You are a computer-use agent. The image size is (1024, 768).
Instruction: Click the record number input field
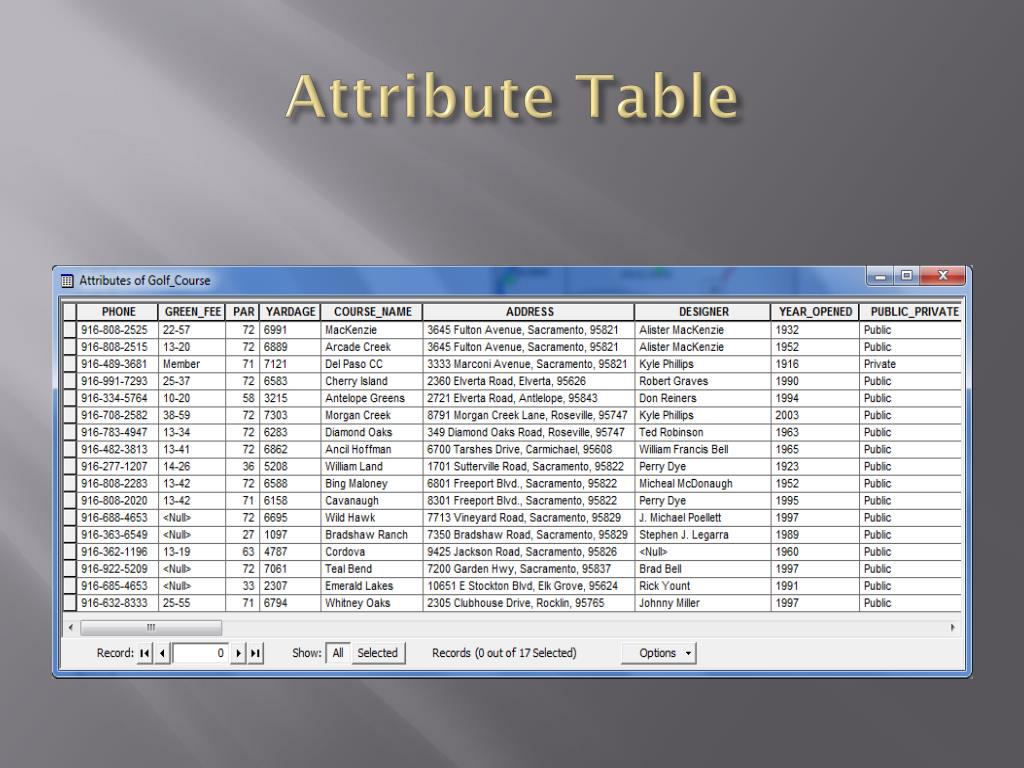tap(200, 653)
